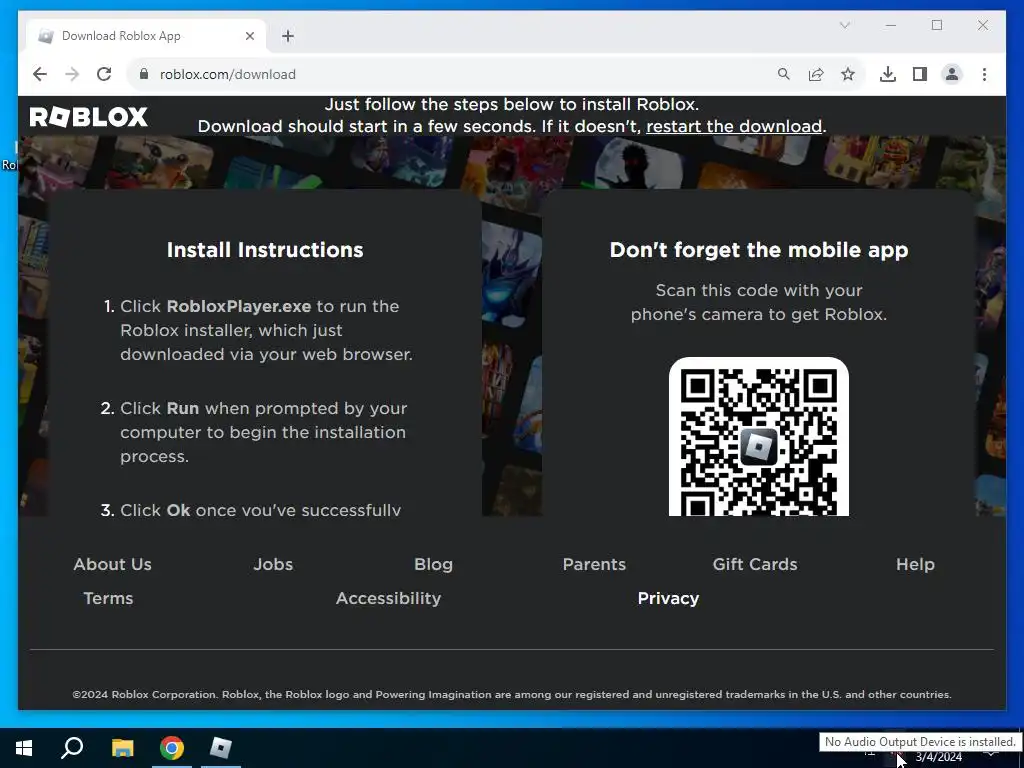Close the Download Roblox App tab
The image size is (1024, 768).
point(249,36)
